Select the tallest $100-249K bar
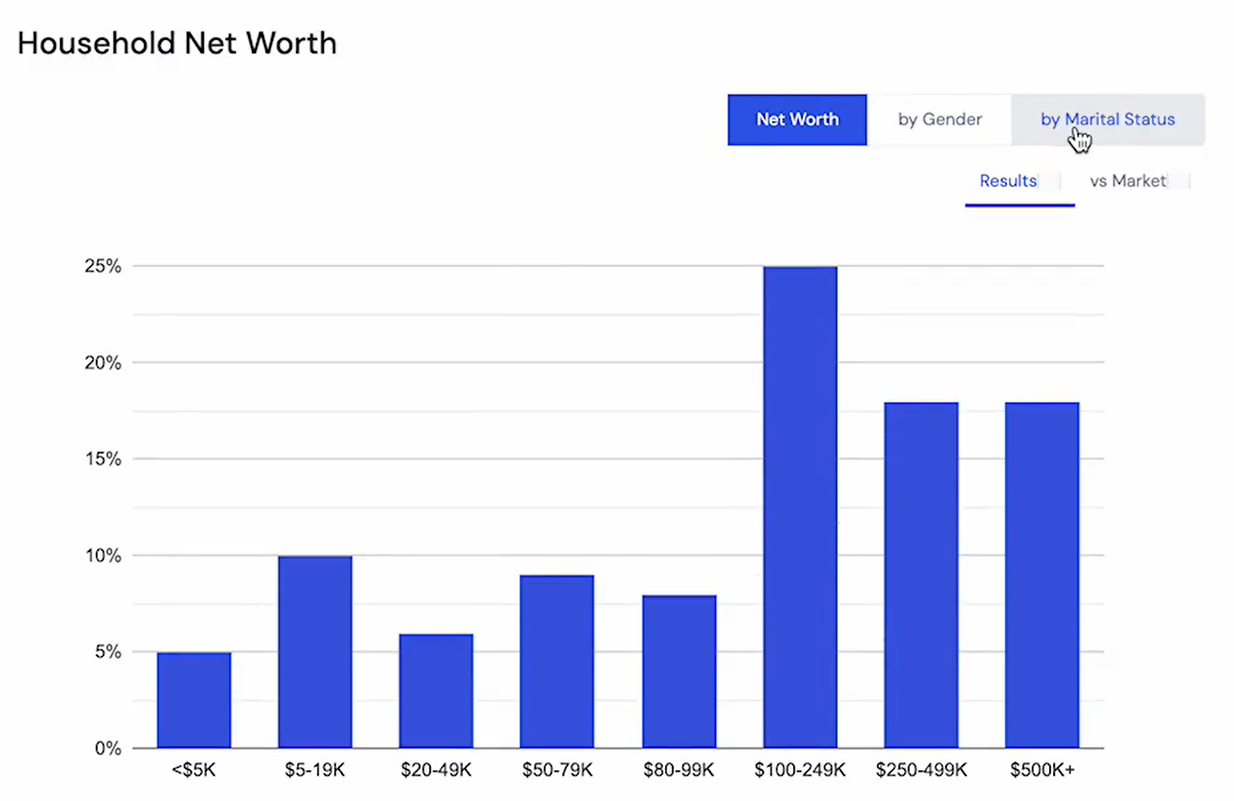The height and width of the screenshot is (801, 1234). pos(800,507)
